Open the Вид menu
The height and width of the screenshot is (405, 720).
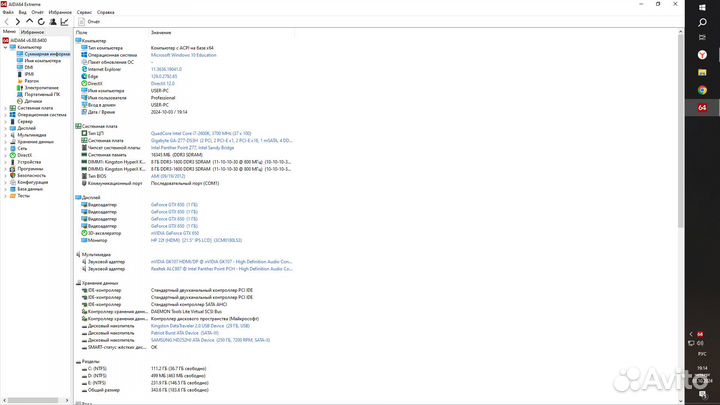point(22,12)
